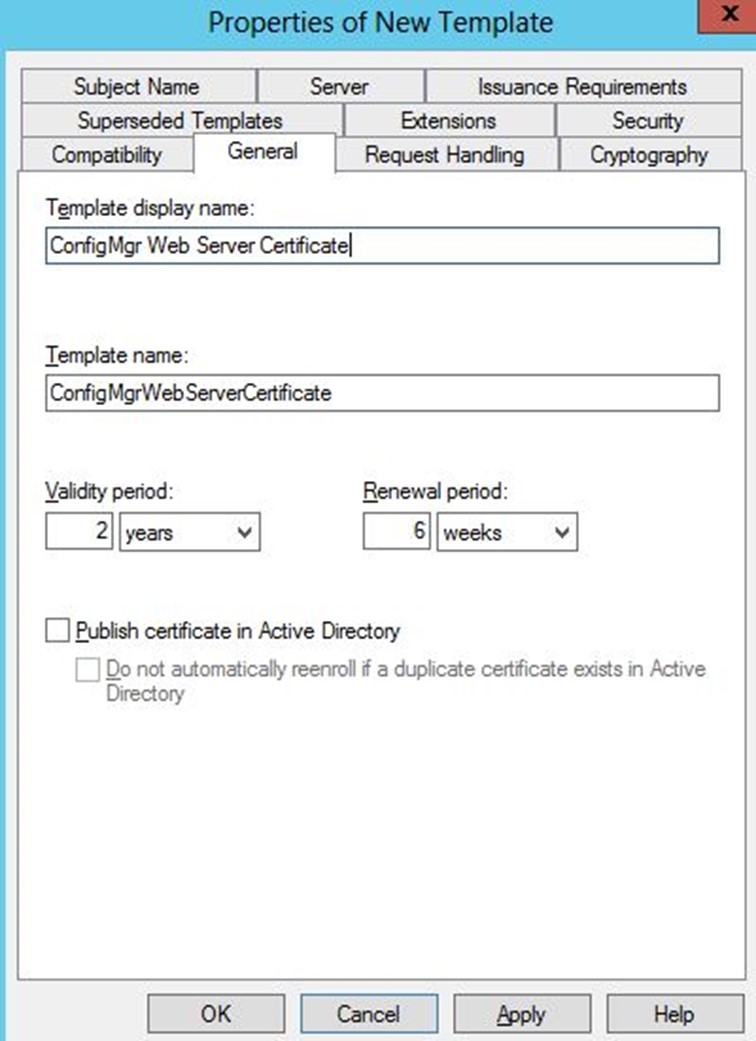
Task: Enable Publish certificate in Active Directory
Action: 57,630
